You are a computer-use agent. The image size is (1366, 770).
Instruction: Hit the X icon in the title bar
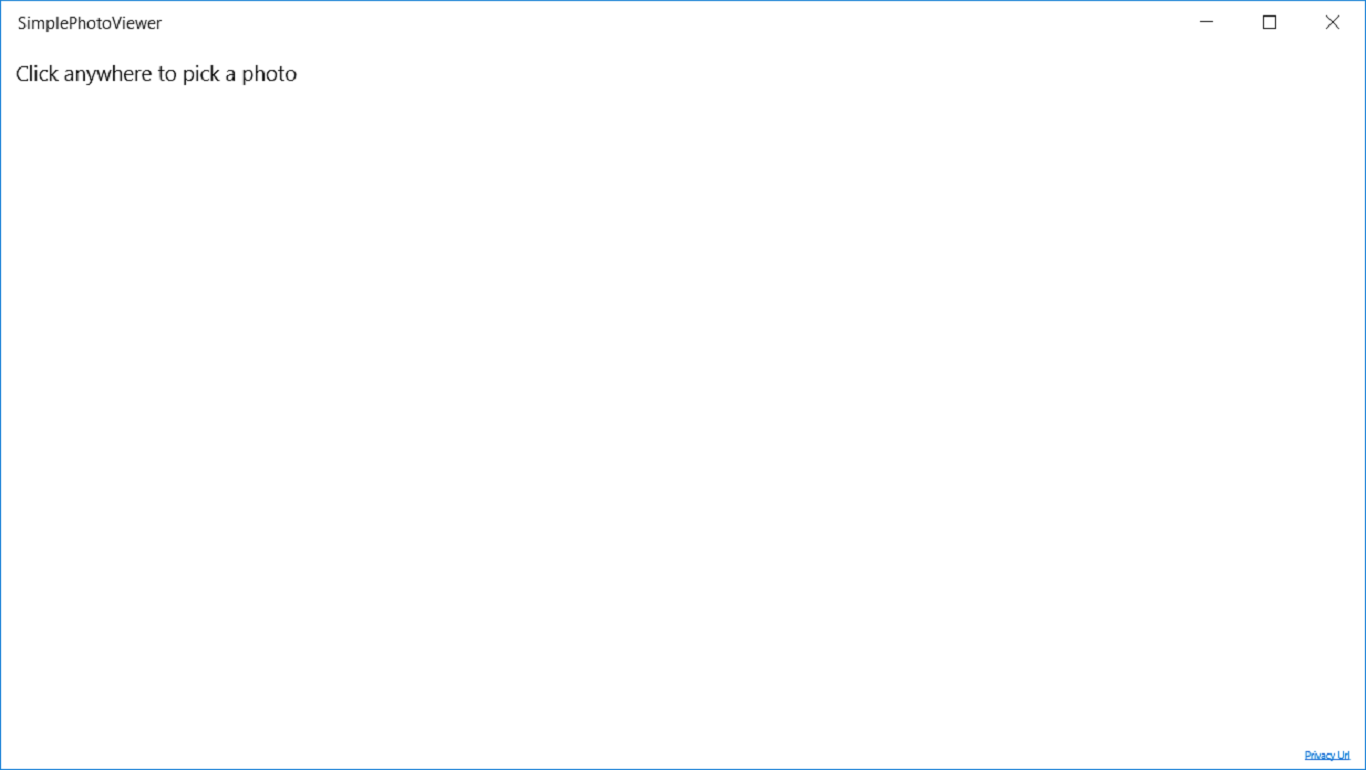1332,22
